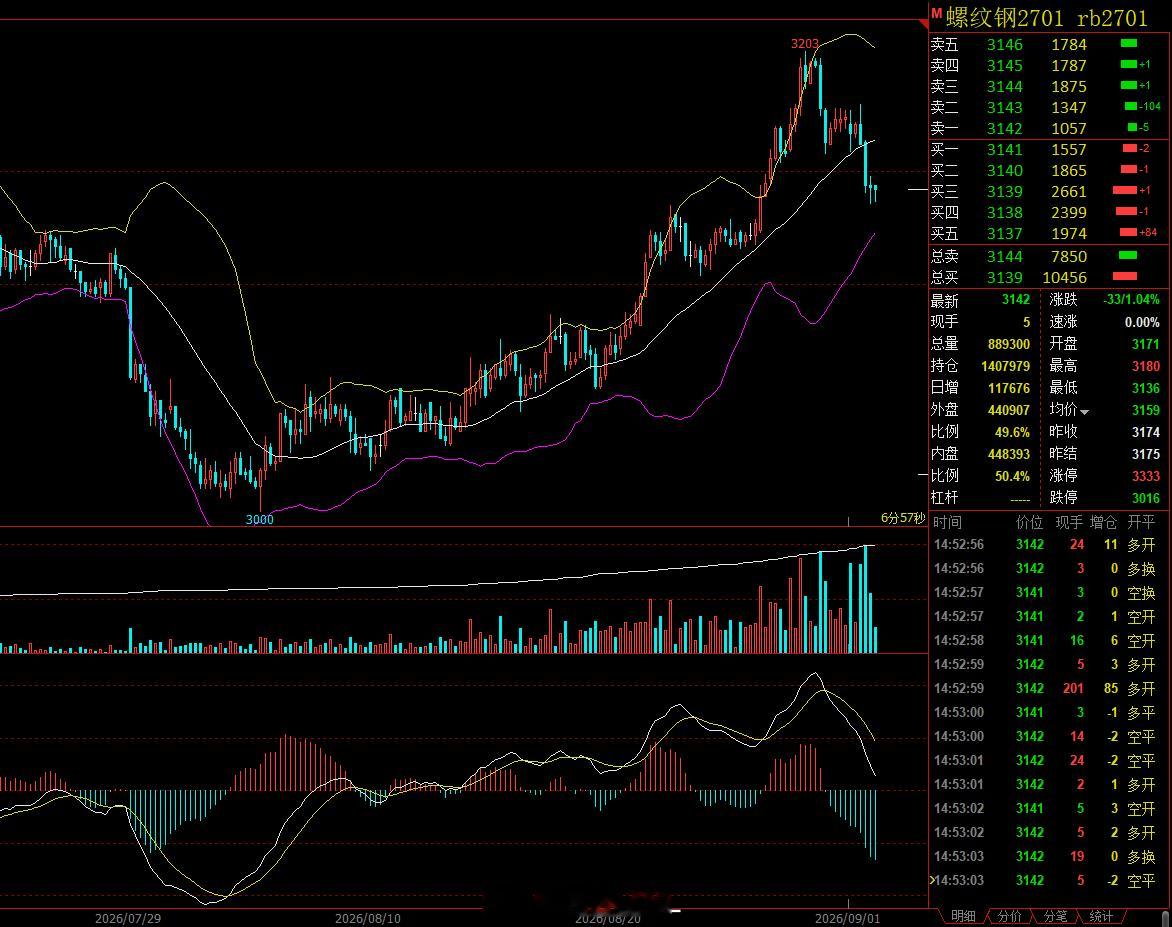Select the 买一 price 3141
The image size is (1172, 927).
pos(1005,150)
